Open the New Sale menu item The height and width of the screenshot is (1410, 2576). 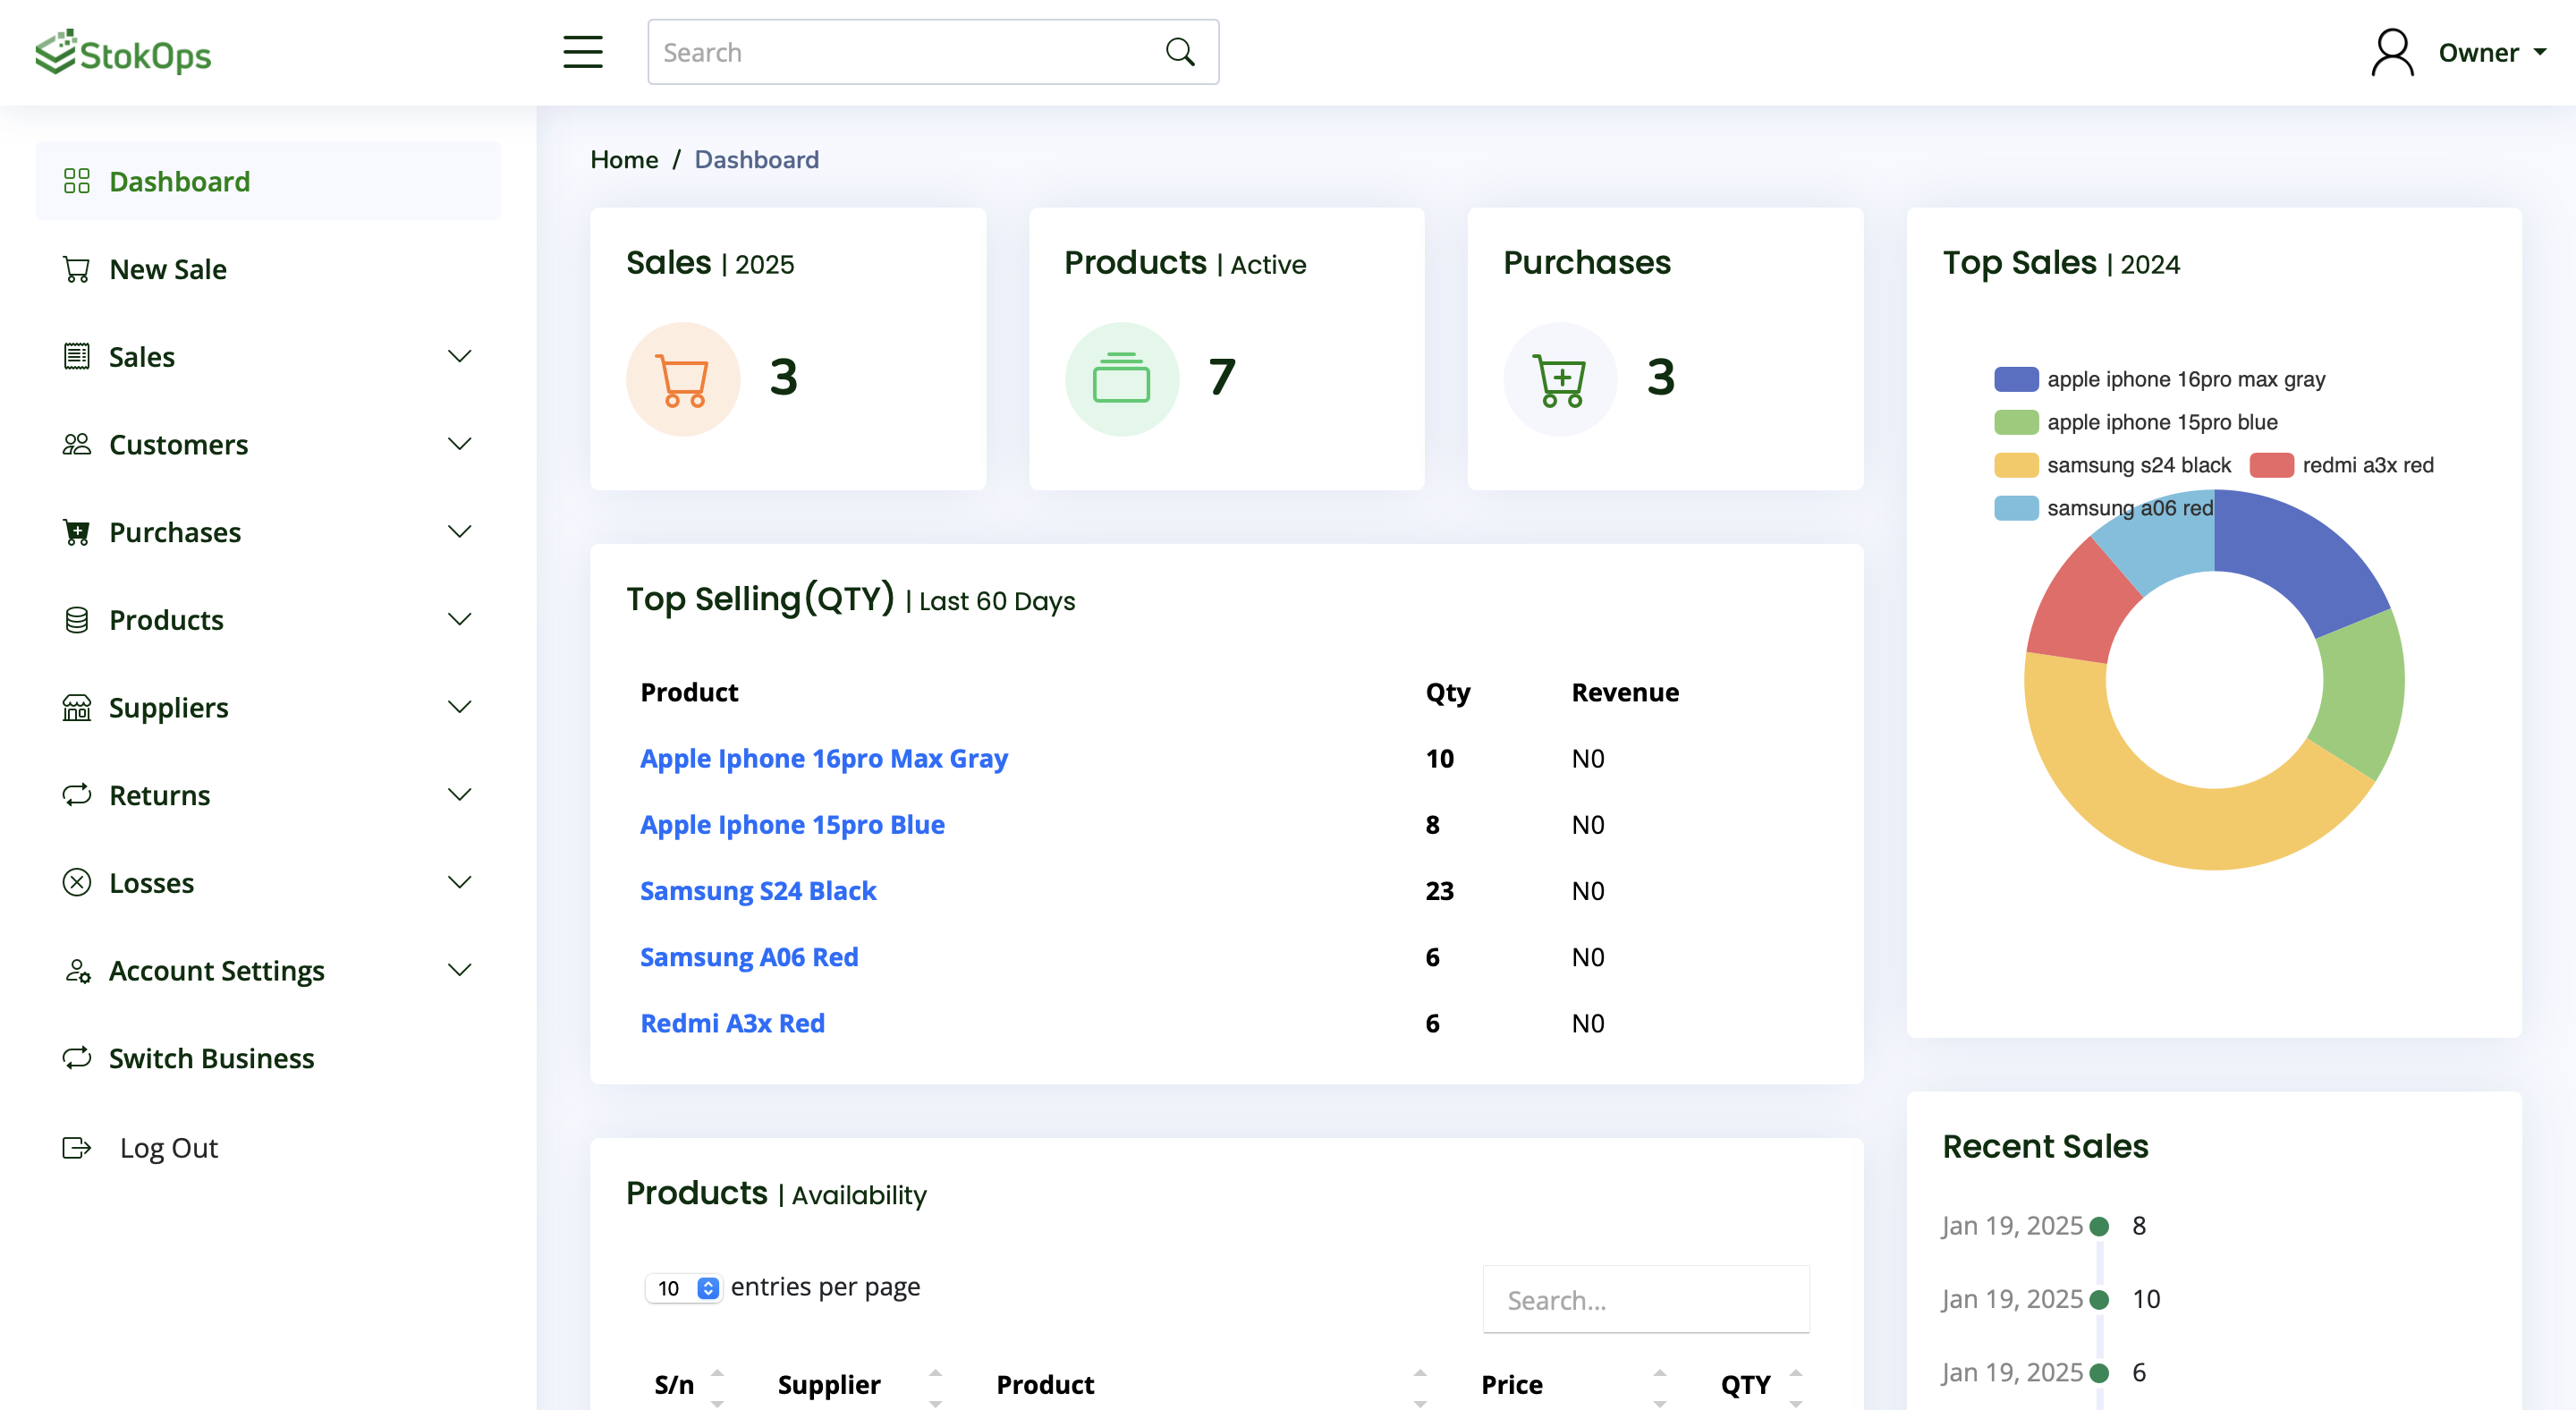[x=167, y=269]
